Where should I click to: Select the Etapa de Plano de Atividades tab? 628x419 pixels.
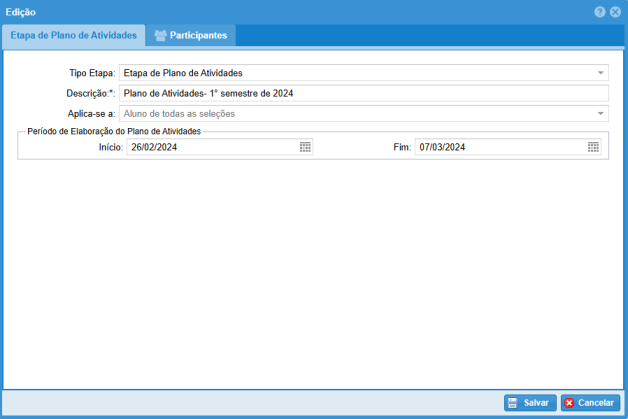(x=73, y=36)
